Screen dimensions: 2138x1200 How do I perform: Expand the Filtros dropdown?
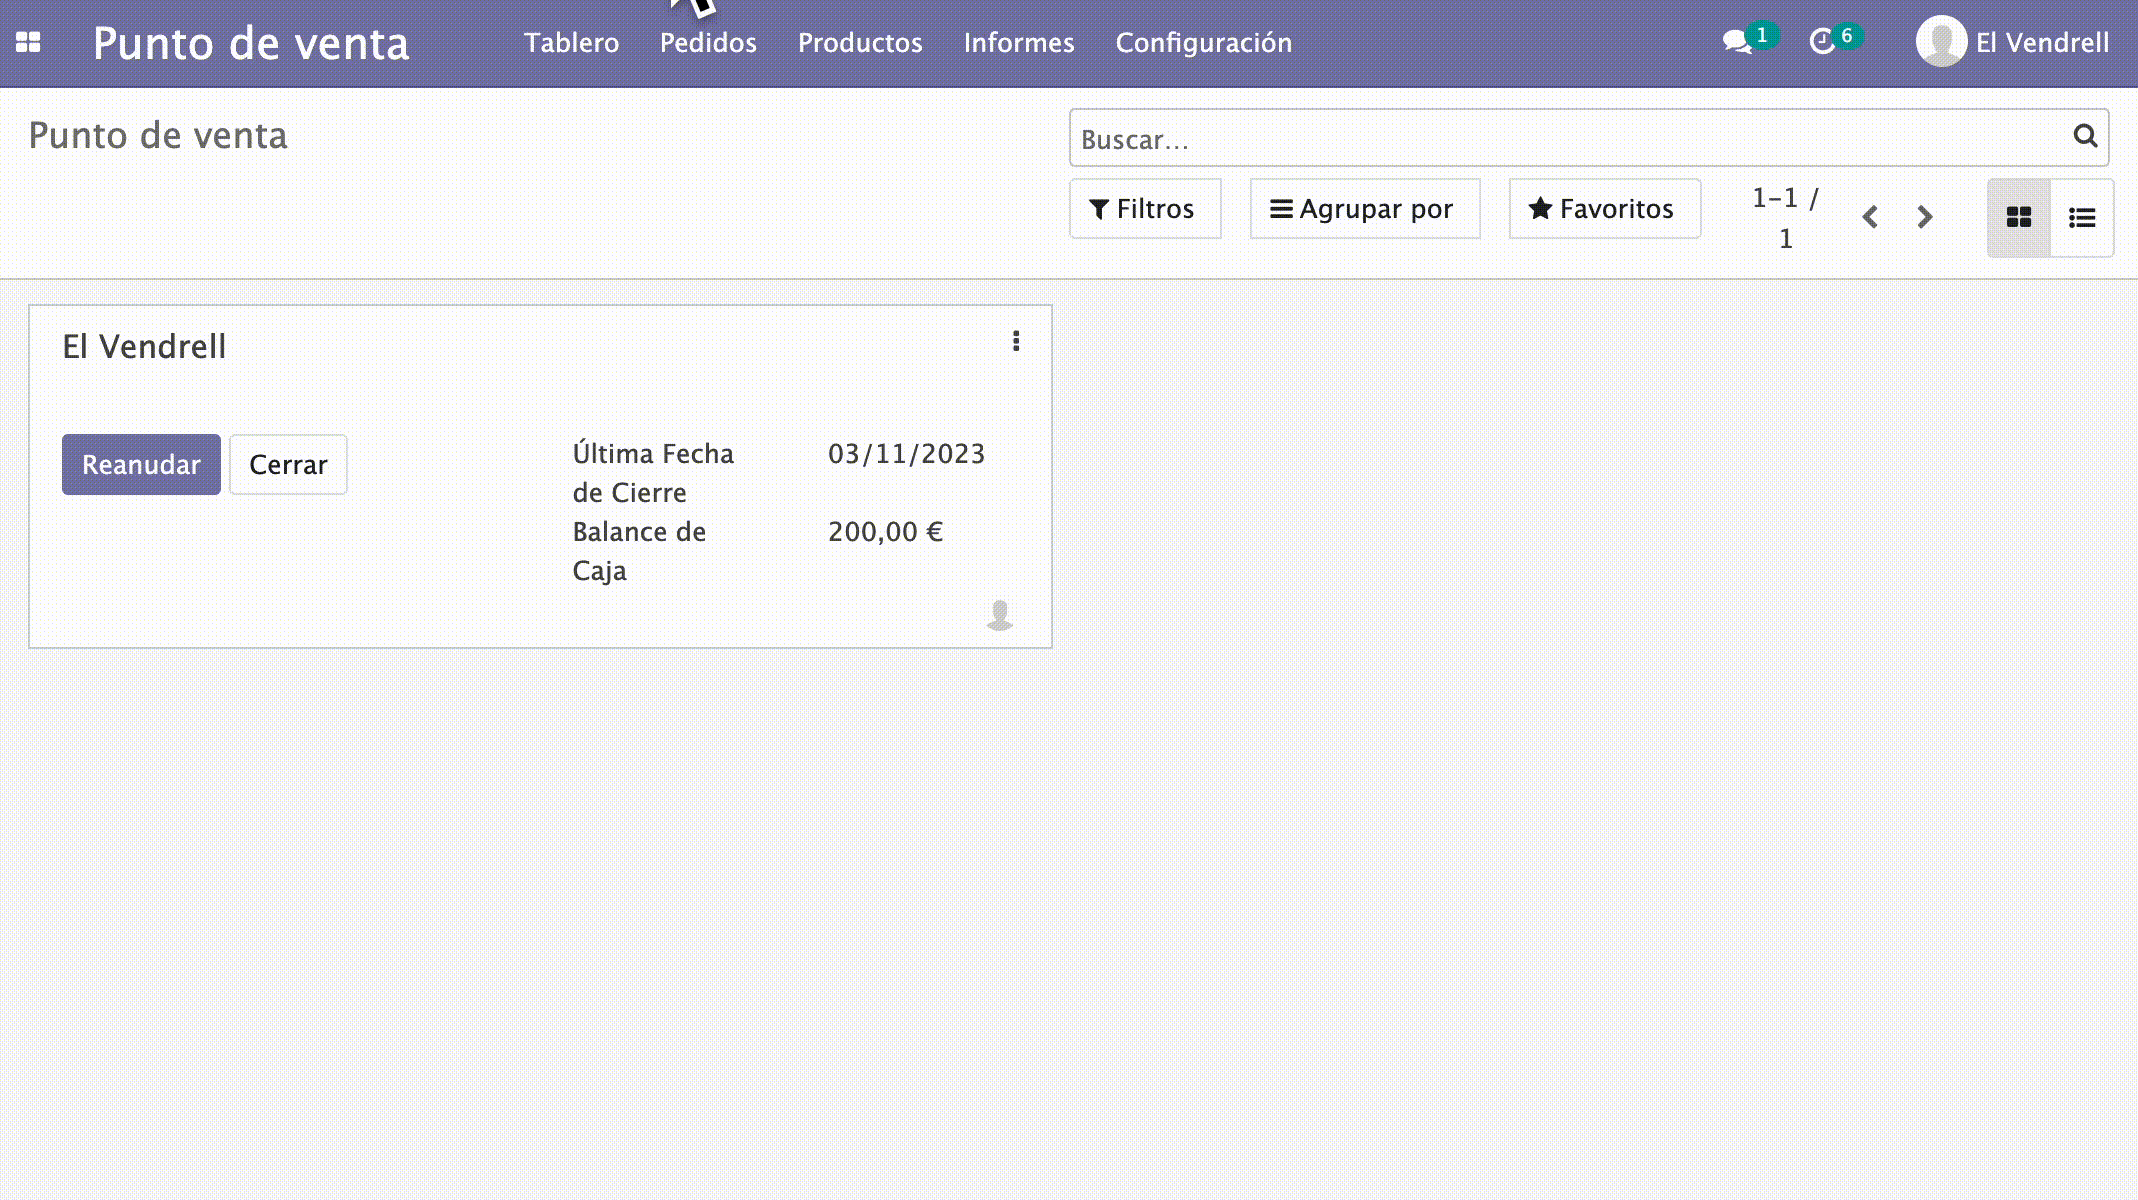click(1144, 209)
